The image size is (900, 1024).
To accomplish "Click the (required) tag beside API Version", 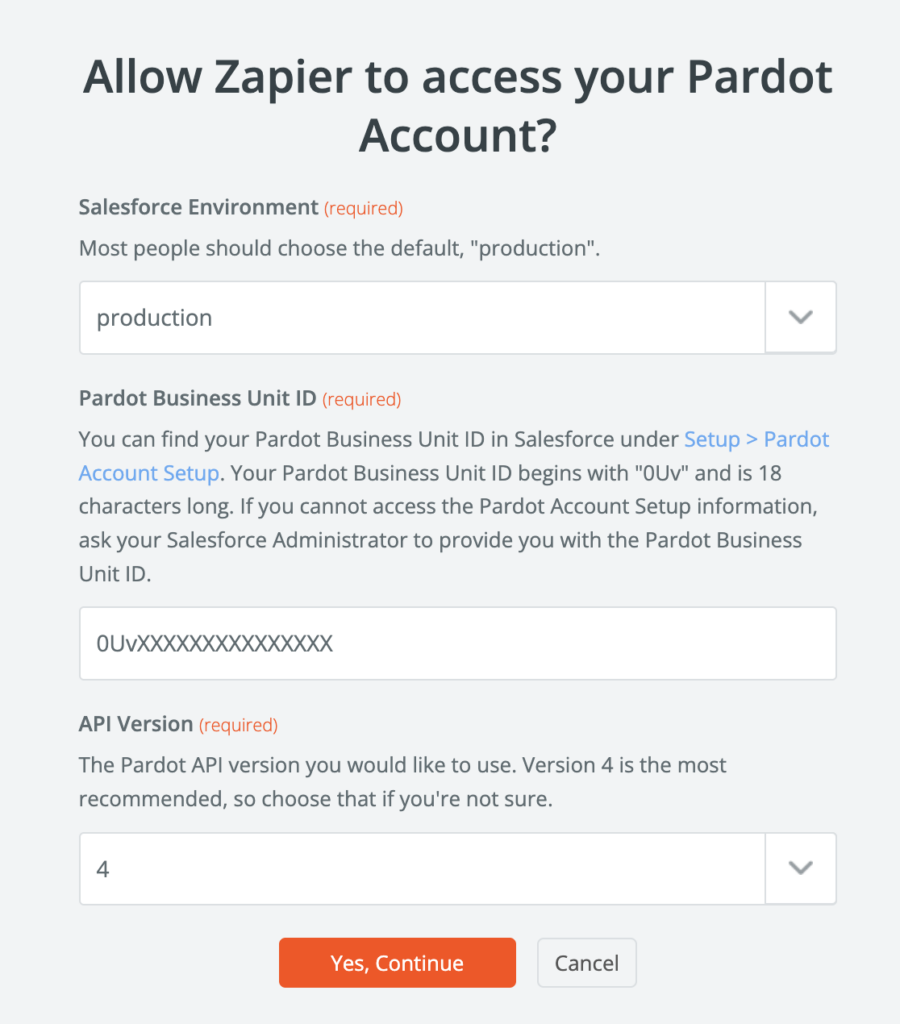I will click(238, 724).
